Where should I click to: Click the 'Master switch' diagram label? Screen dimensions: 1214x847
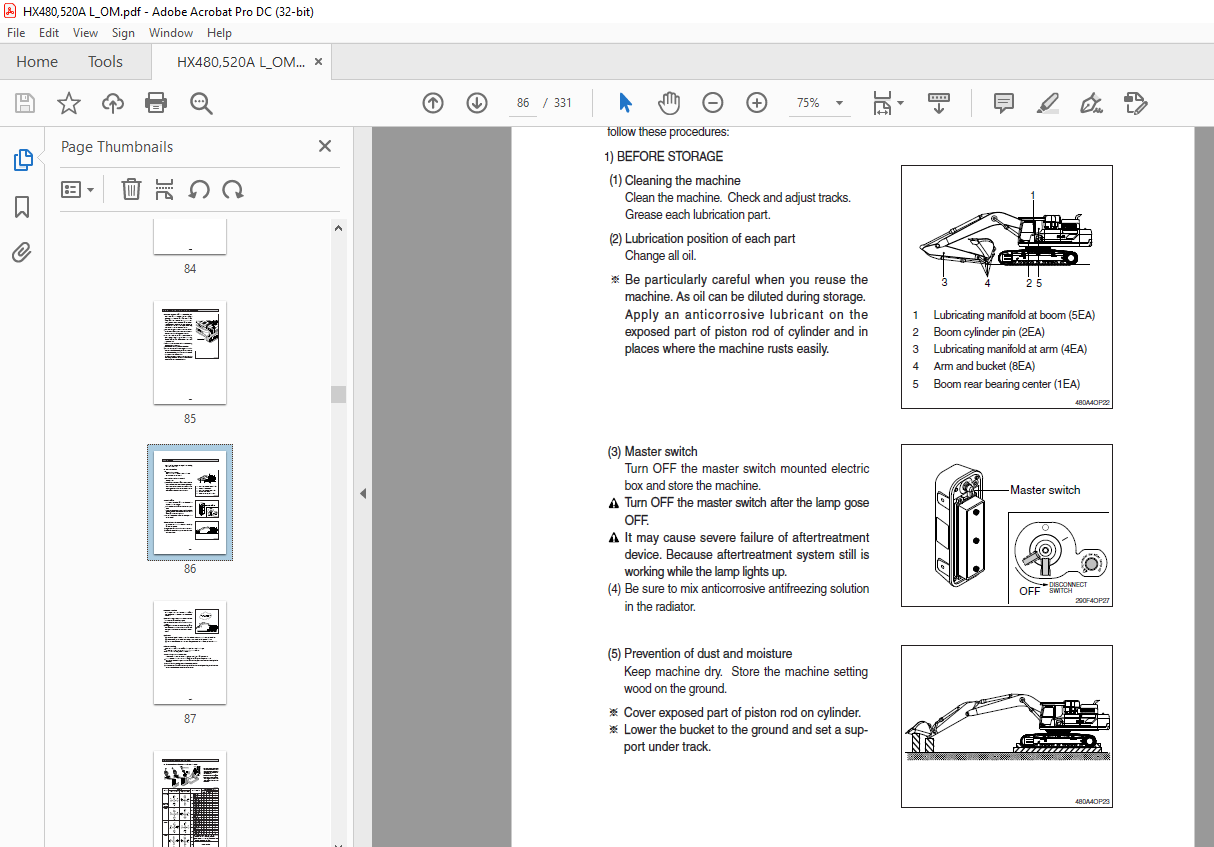coord(1045,490)
